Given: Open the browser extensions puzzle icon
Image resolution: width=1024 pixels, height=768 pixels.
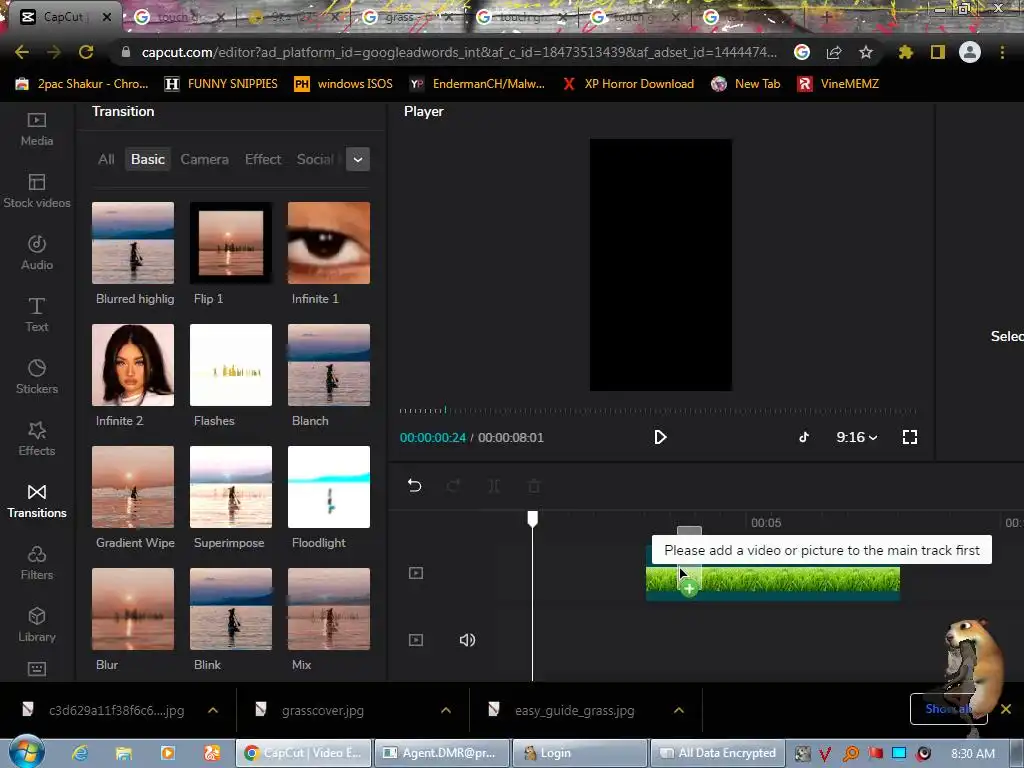Looking at the screenshot, I should click(x=905, y=52).
